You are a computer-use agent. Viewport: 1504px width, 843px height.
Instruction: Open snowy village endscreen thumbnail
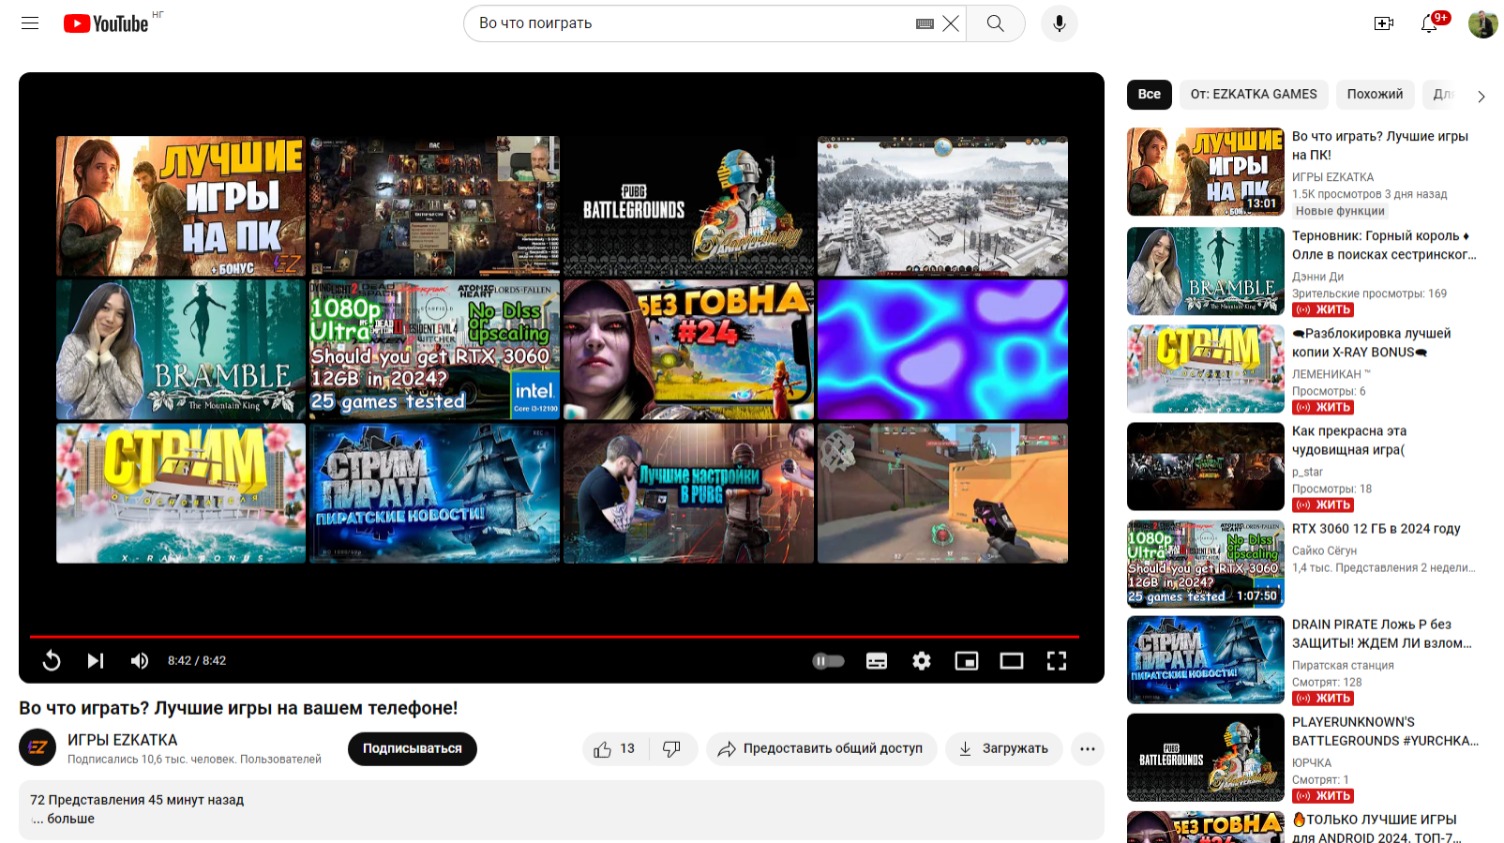[x=942, y=206]
